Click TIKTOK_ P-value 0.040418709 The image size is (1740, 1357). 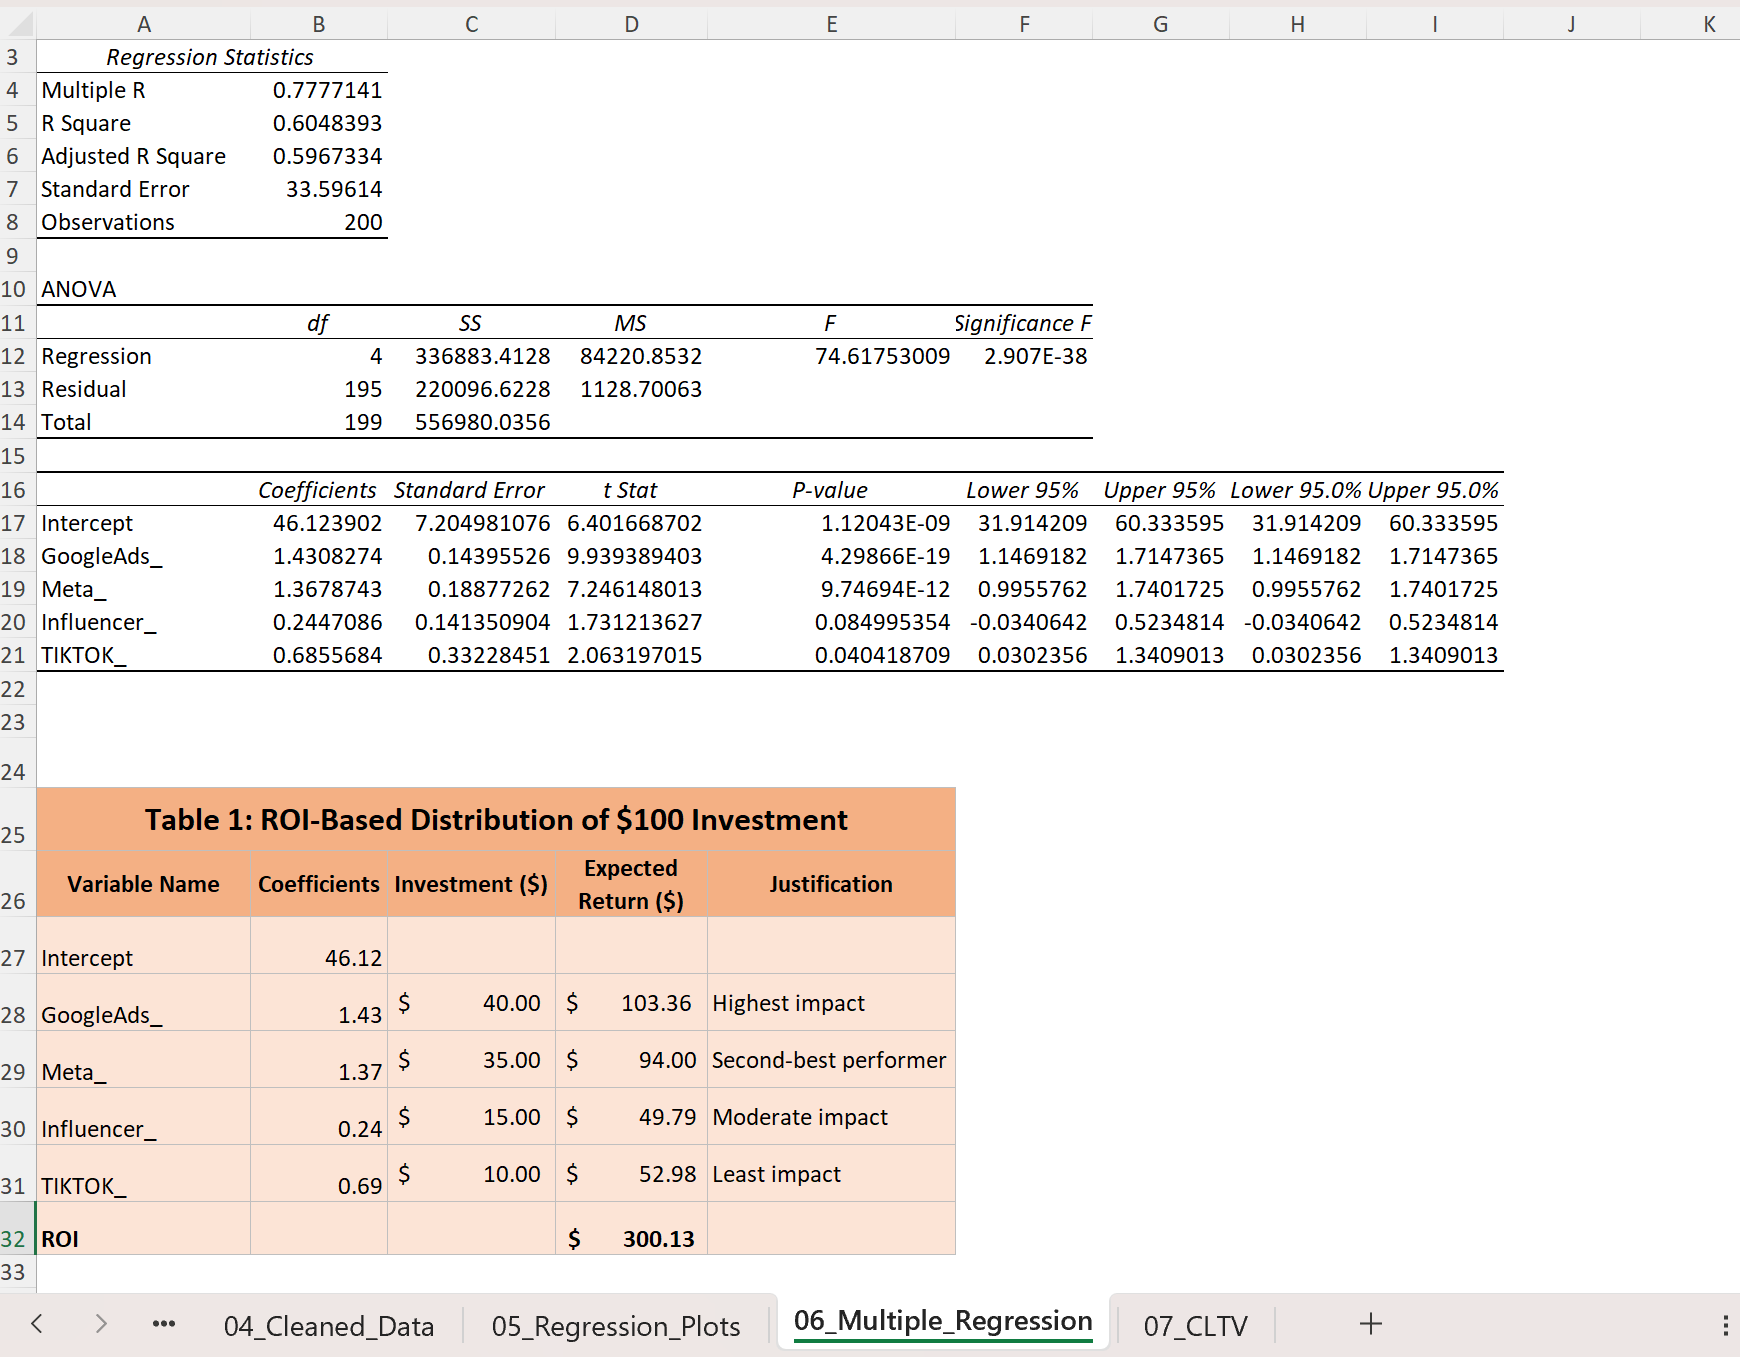click(x=832, y=655)
